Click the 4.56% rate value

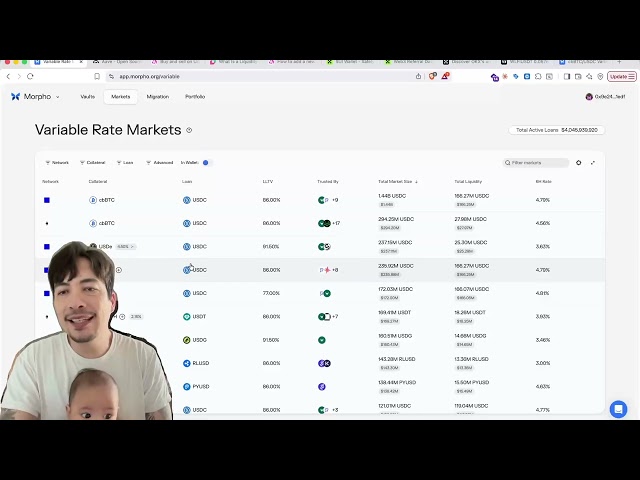click(x=543, y=223)
